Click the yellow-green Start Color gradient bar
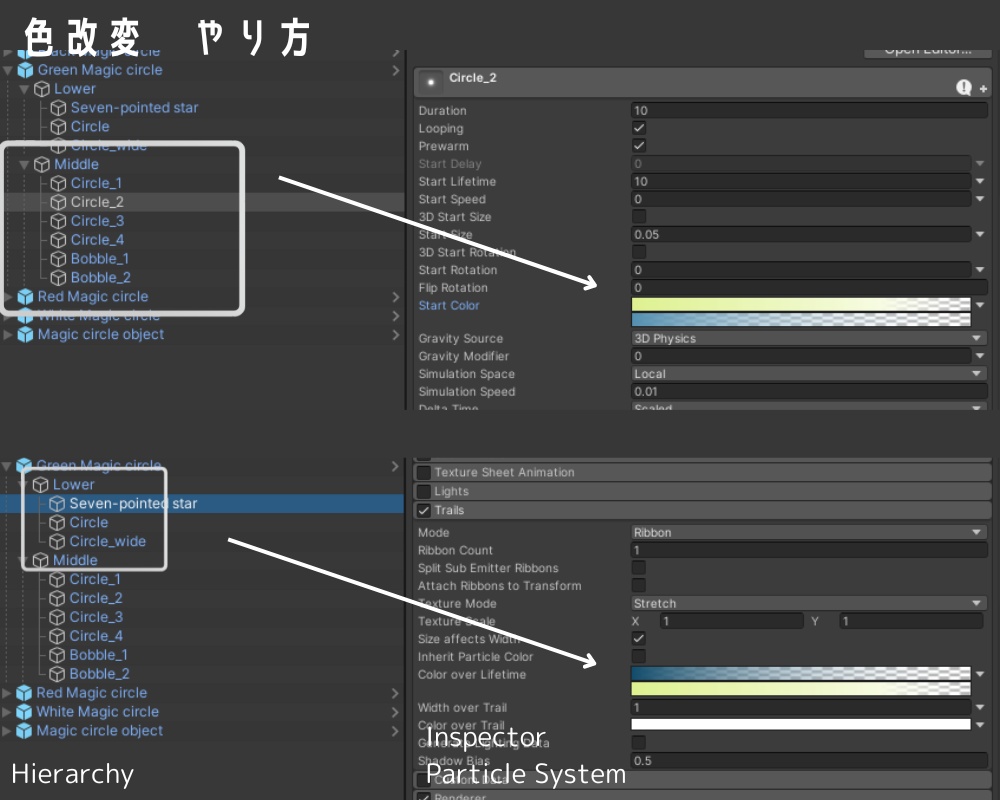Viewport: 1000px width, 800px height. [801, 304]
